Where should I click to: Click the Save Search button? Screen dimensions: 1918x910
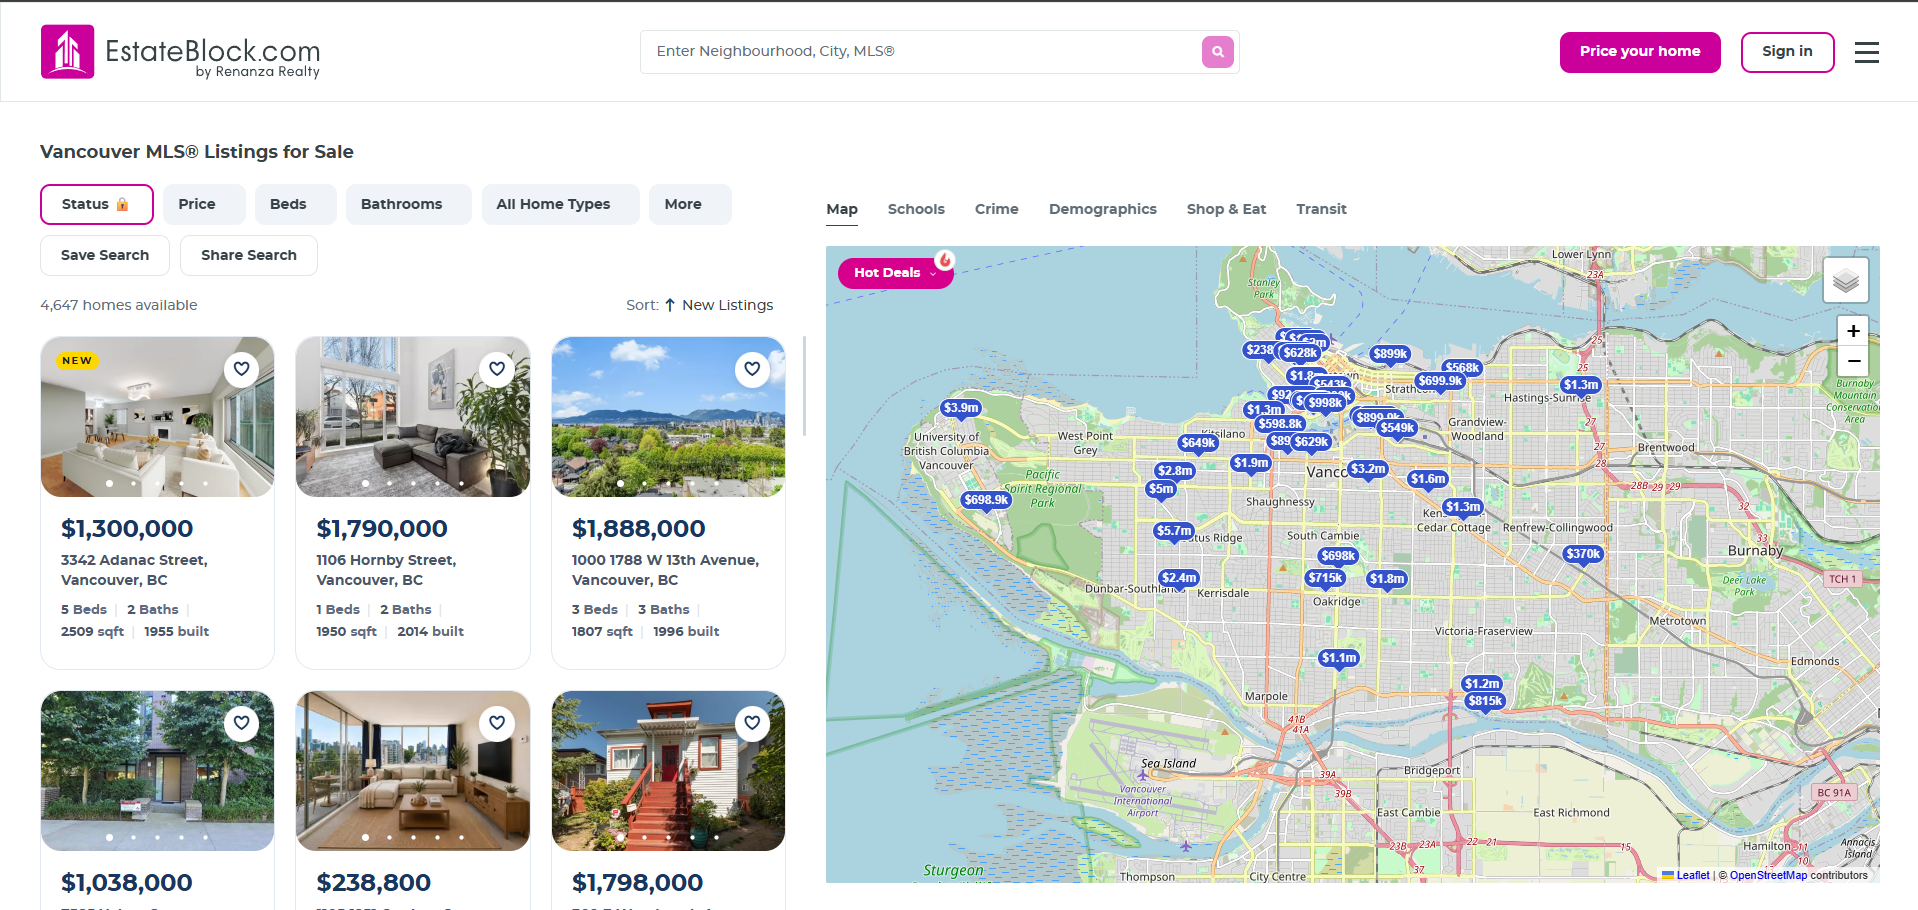tap(105, 255)
